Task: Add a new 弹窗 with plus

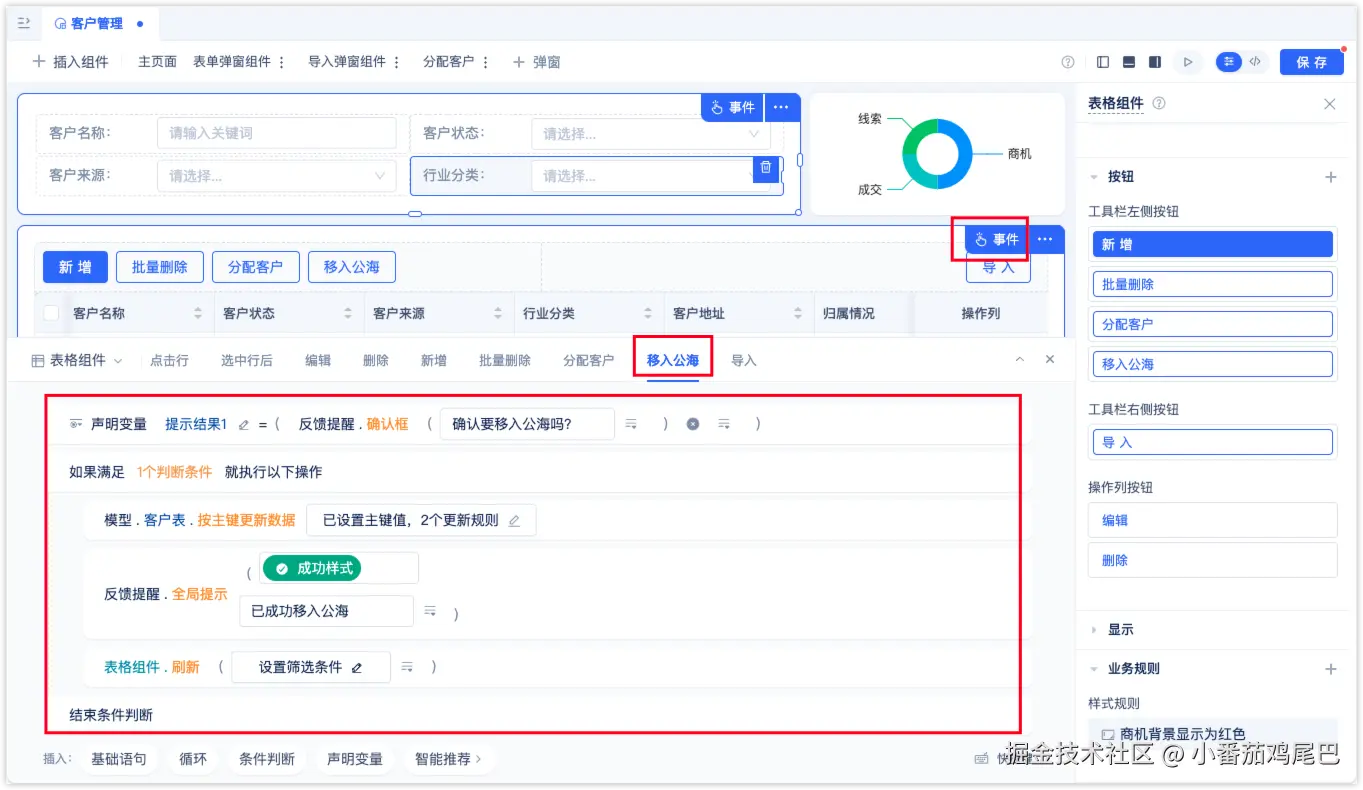Action: pyautogui.click(x=537, y=62)
